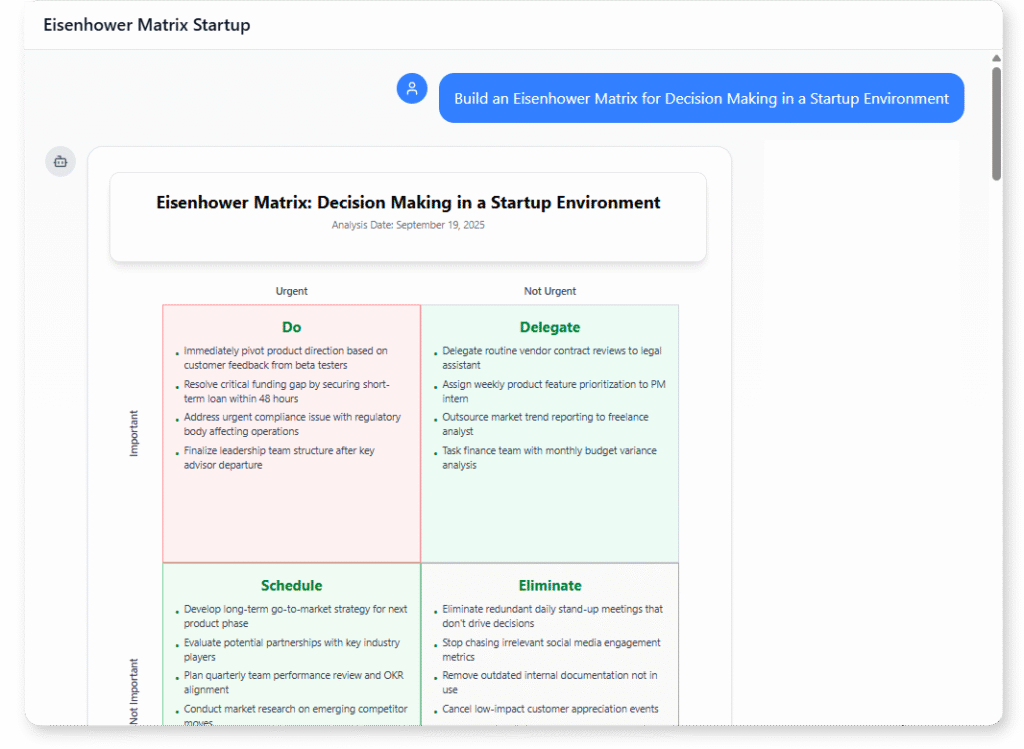The width and height of the screenshot is (1024, 749).
Task: Click the bullet about redundant stand-up meetings
Action: (550, 615)
